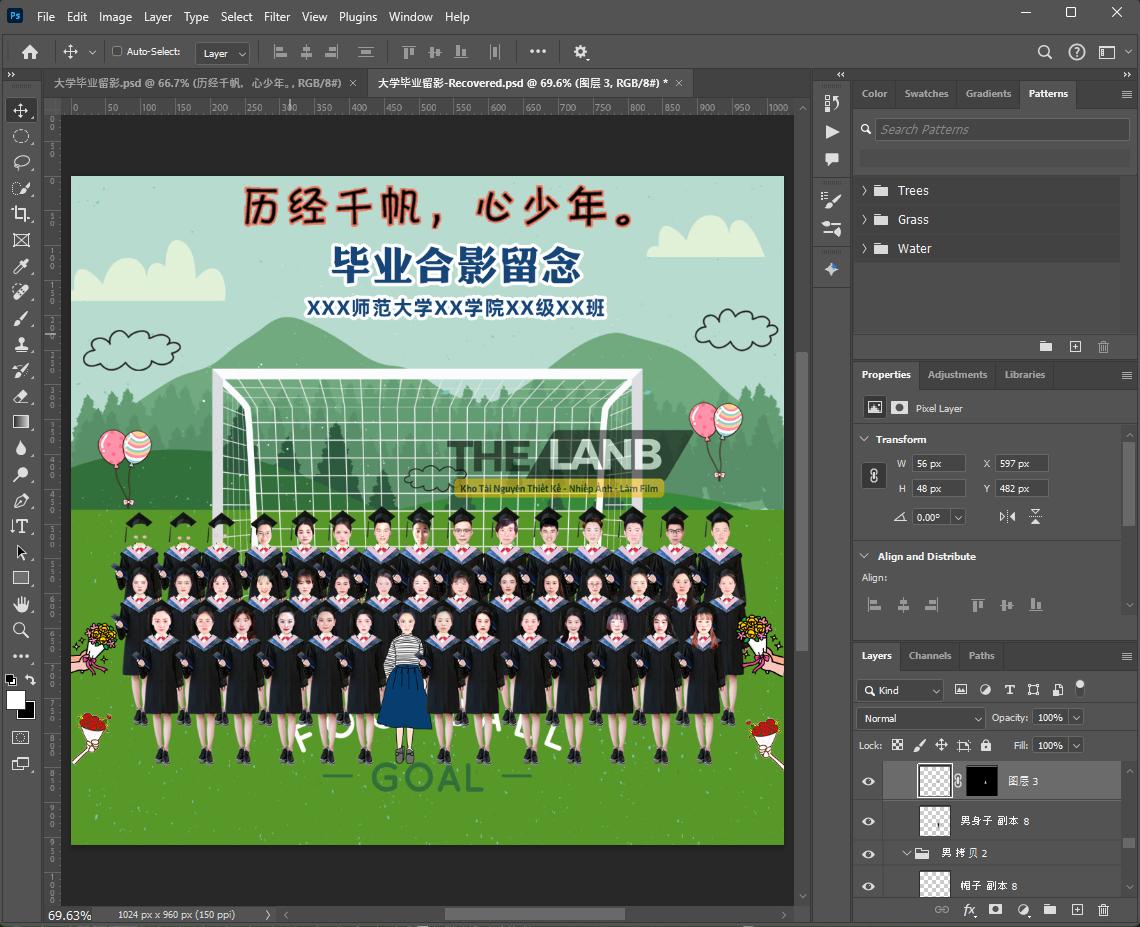Switch to the Channels tab
Viewport: 1140px width, 927px height.
click(x=929, y=656)
